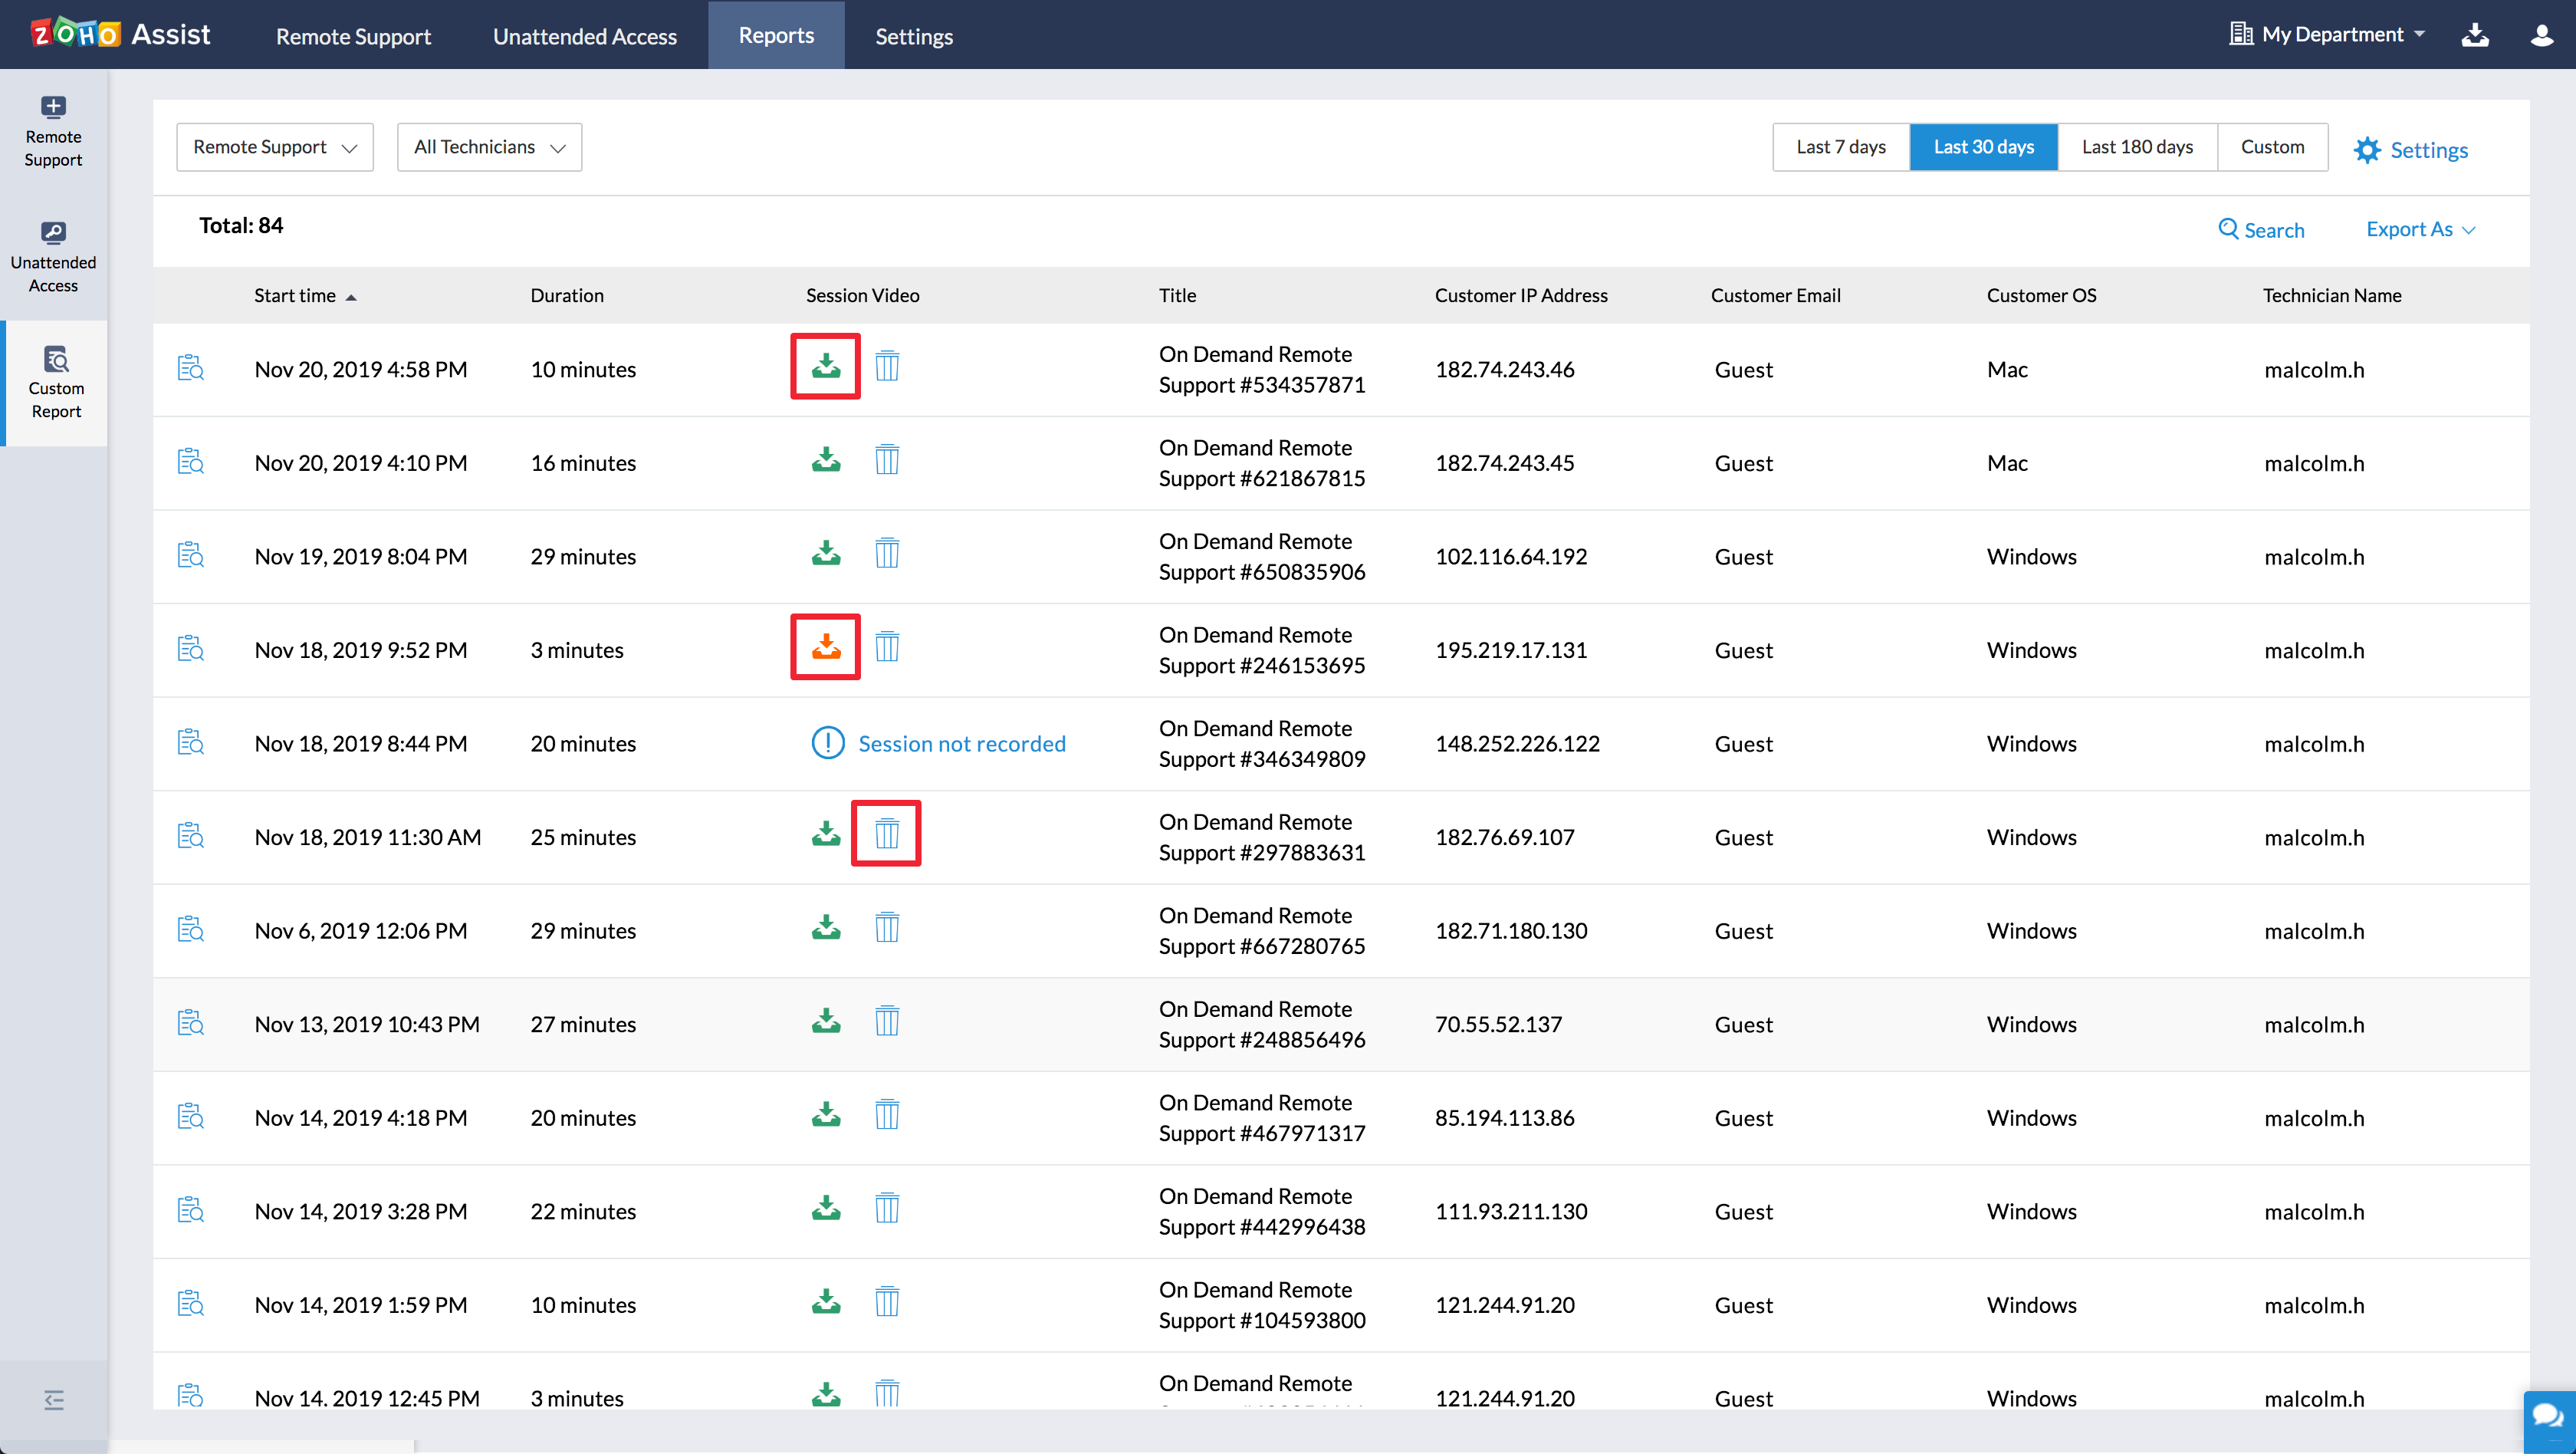Go to Settings tab in top navigation

(913, 36)
